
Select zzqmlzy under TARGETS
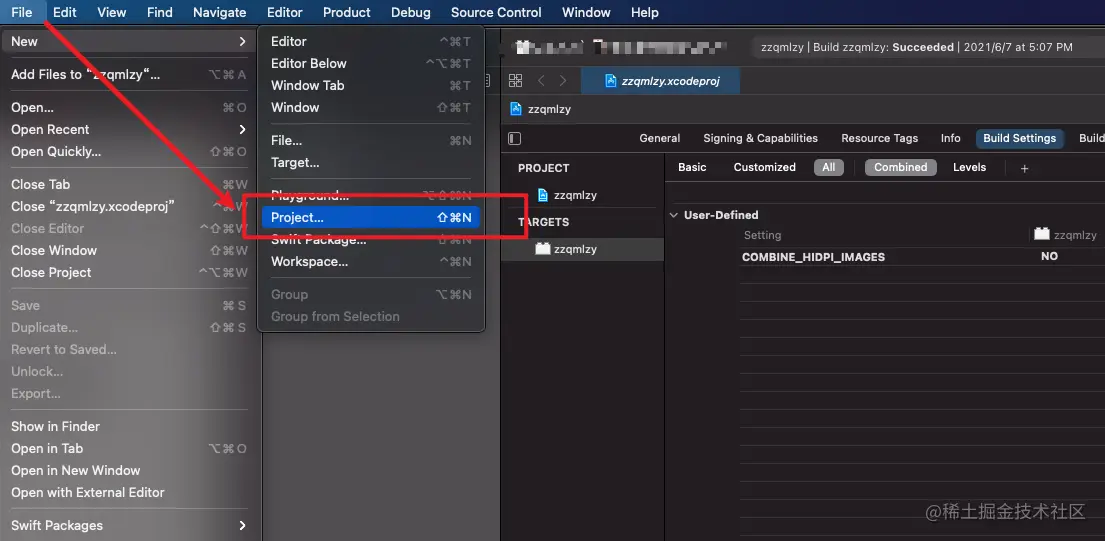(582, 249)
